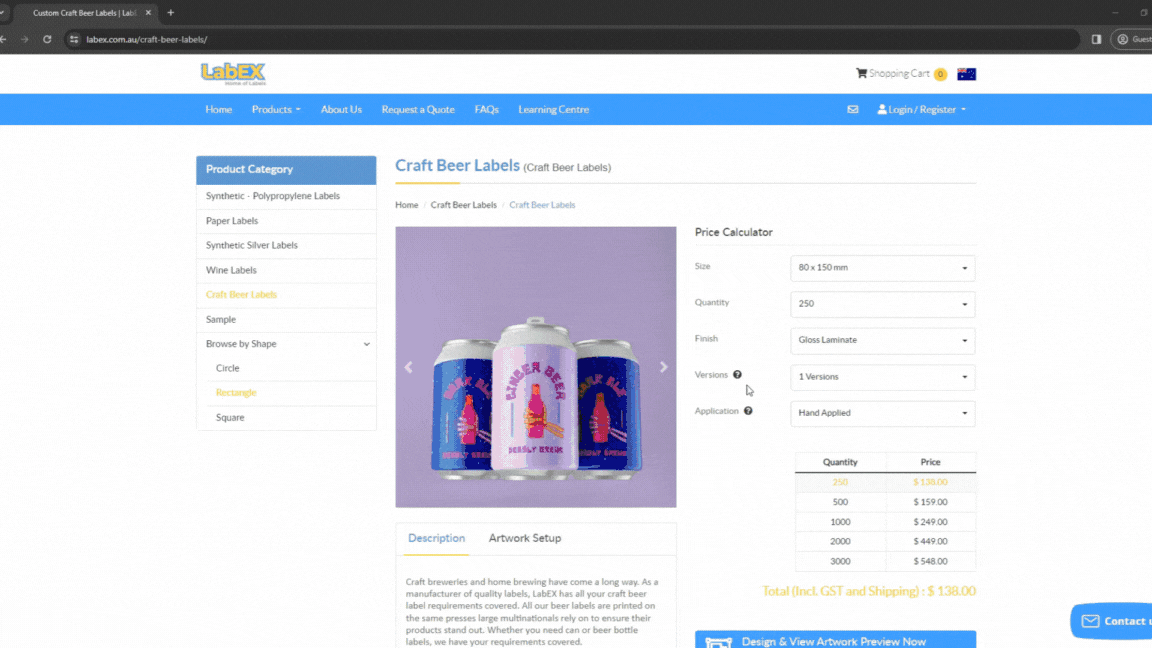
Task: Click the next arrow on the product image carousel
Action: [663, 367]
